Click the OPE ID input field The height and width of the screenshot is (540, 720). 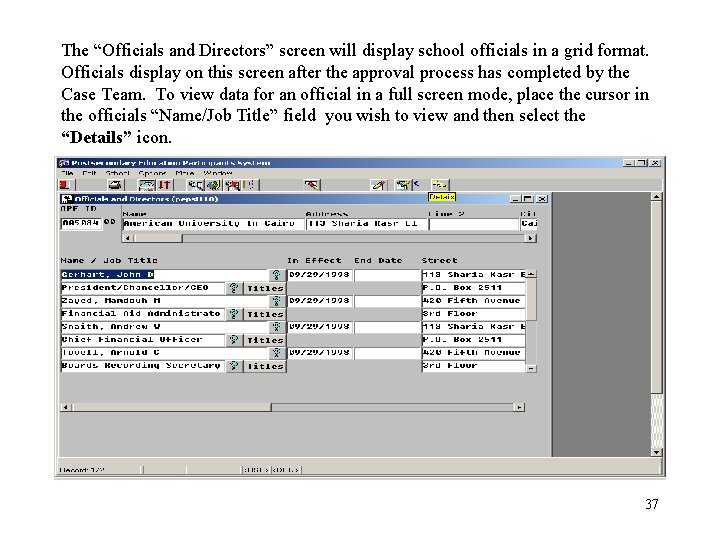pos(81,224)
